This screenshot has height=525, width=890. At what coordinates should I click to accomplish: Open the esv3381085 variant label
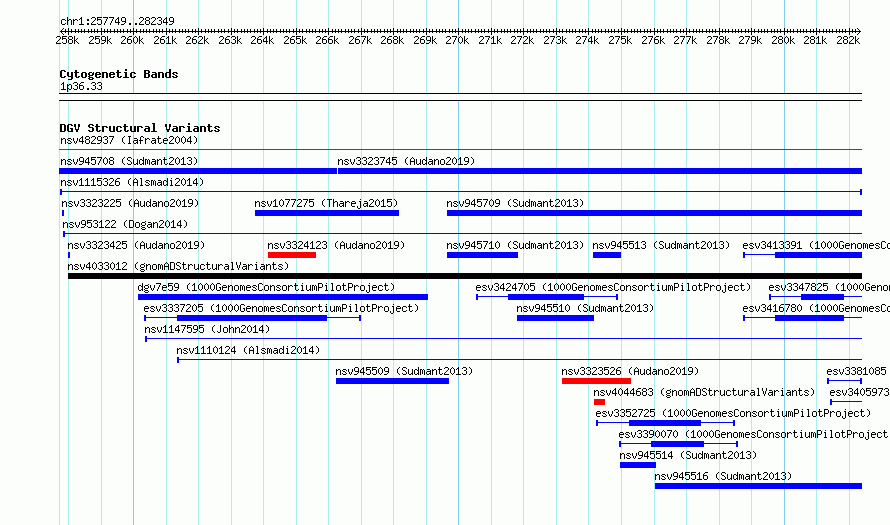tap(856, 371)
